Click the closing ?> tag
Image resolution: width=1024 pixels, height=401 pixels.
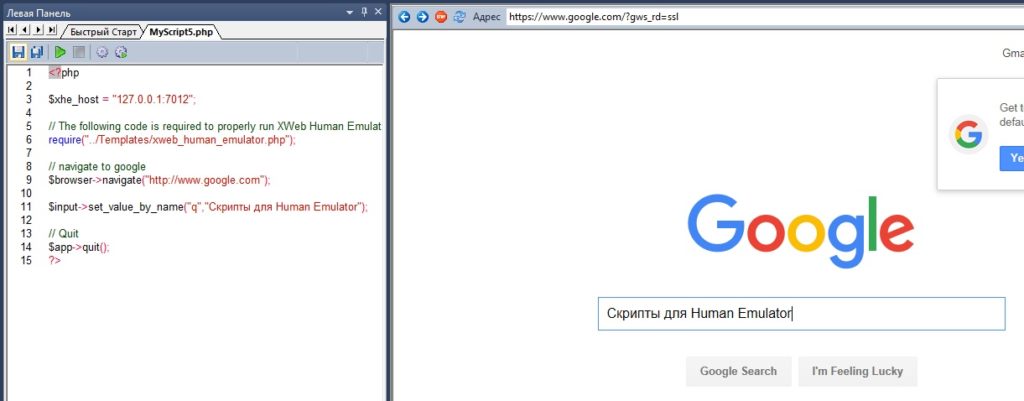pos(54,260)
